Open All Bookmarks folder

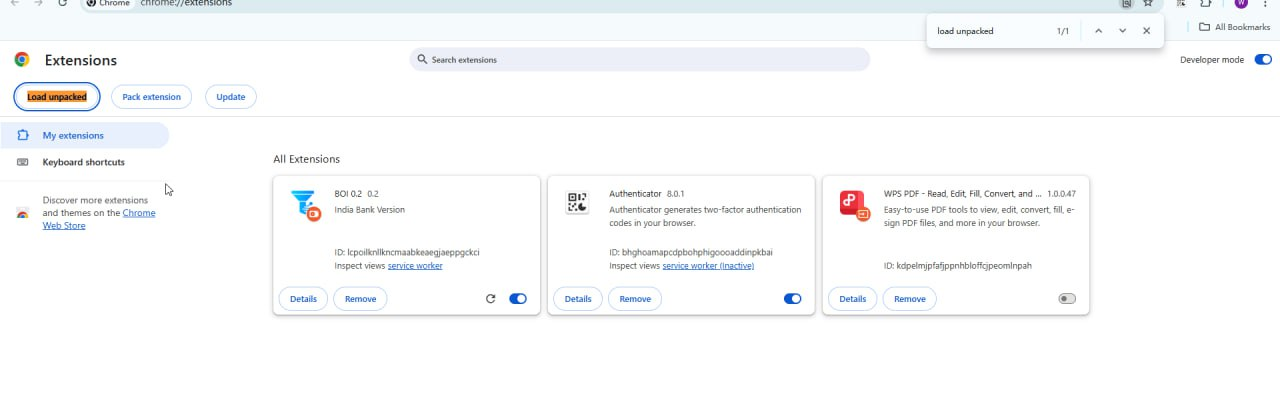[1235, 27]
